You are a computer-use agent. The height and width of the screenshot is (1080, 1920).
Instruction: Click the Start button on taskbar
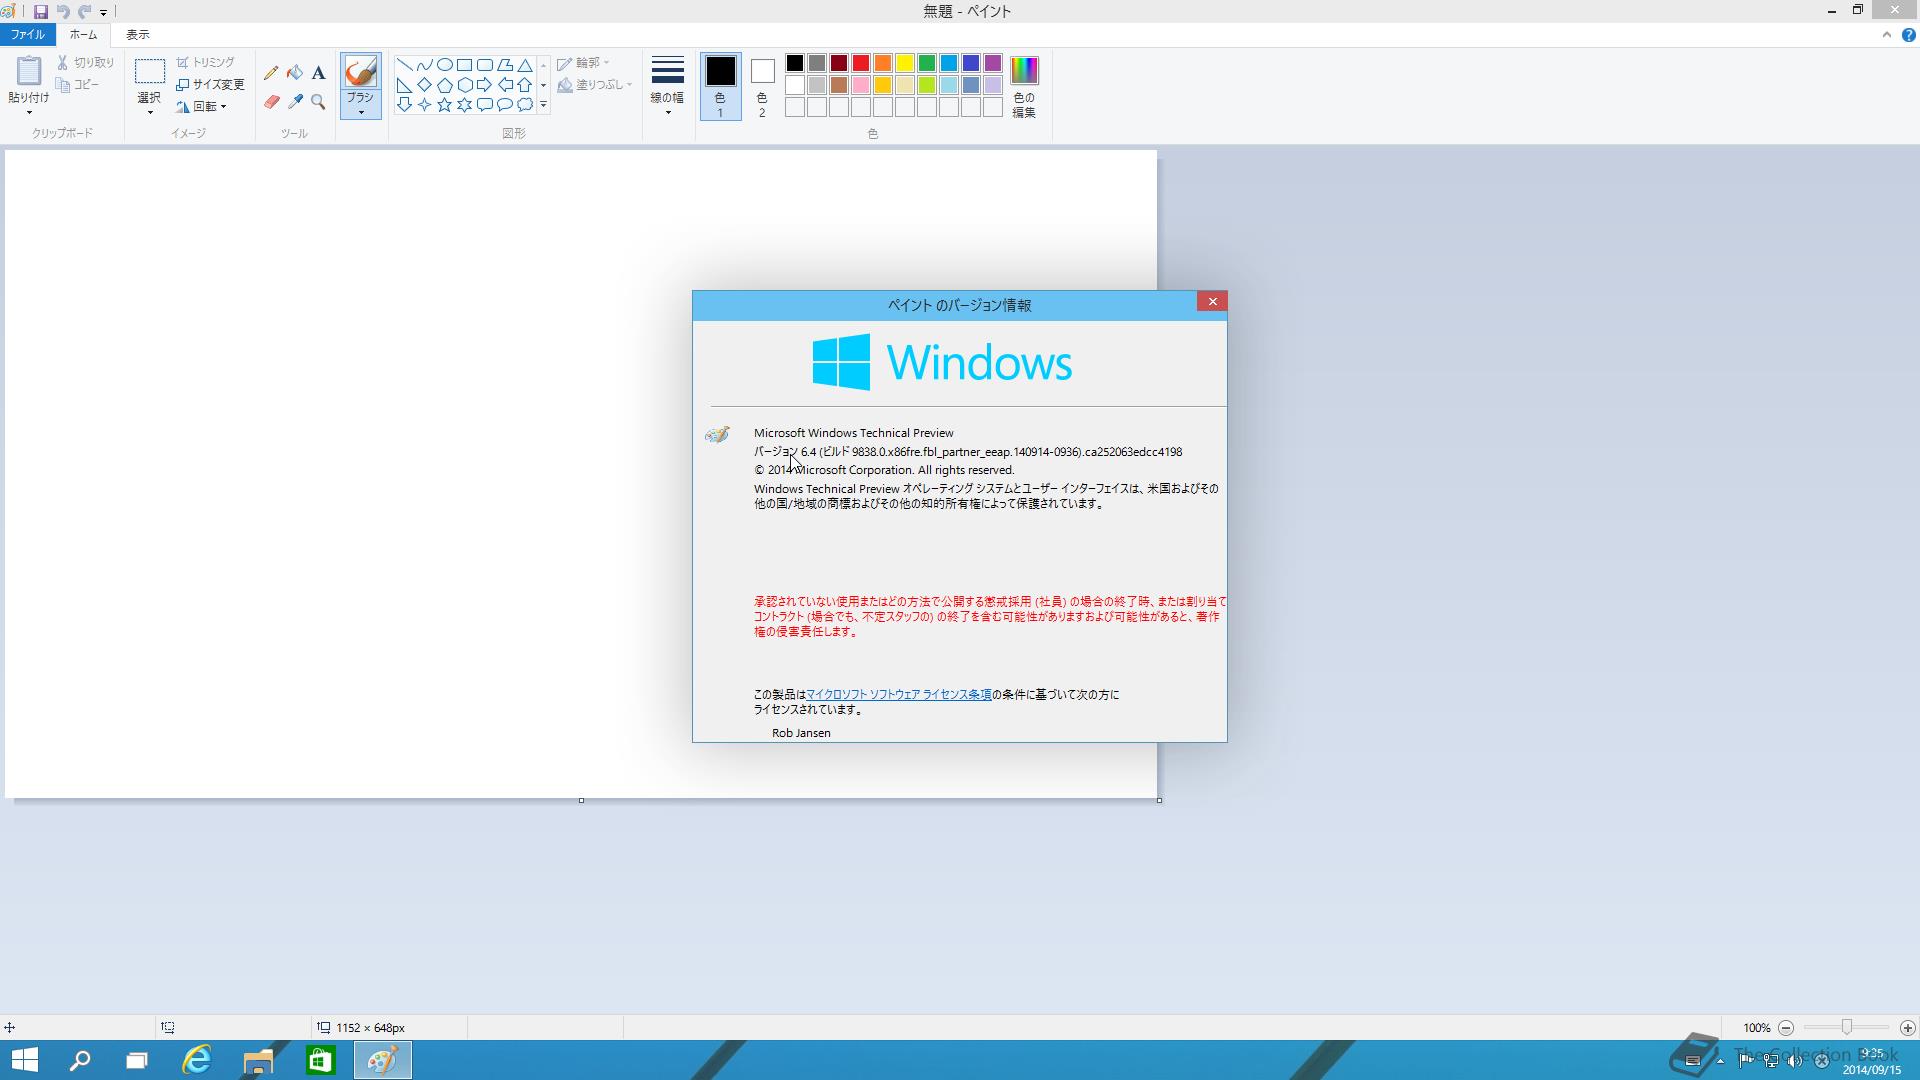point(24,1060)
